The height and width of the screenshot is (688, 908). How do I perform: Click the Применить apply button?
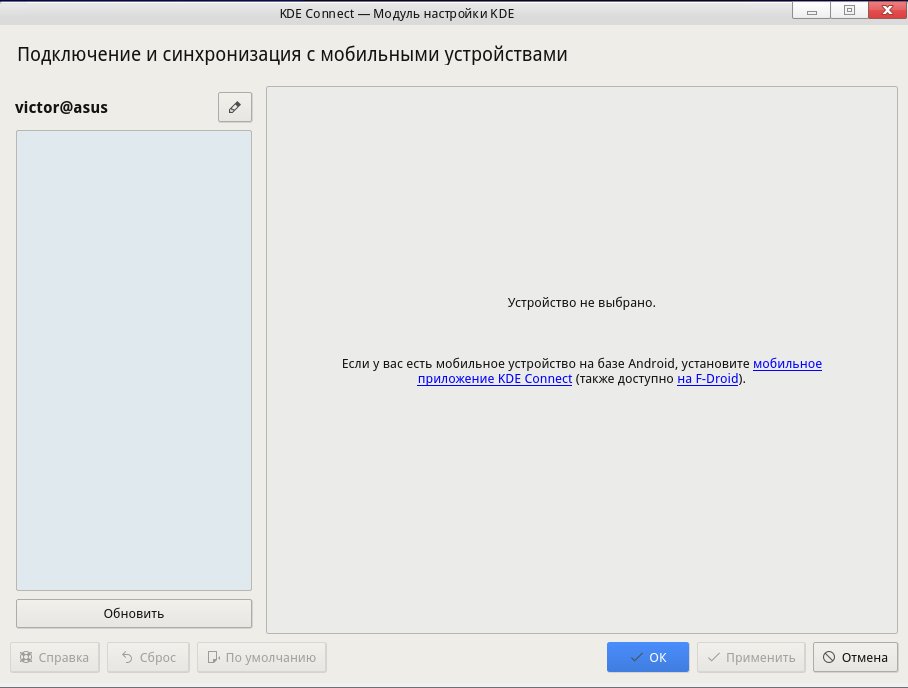[x=751, y=657]
